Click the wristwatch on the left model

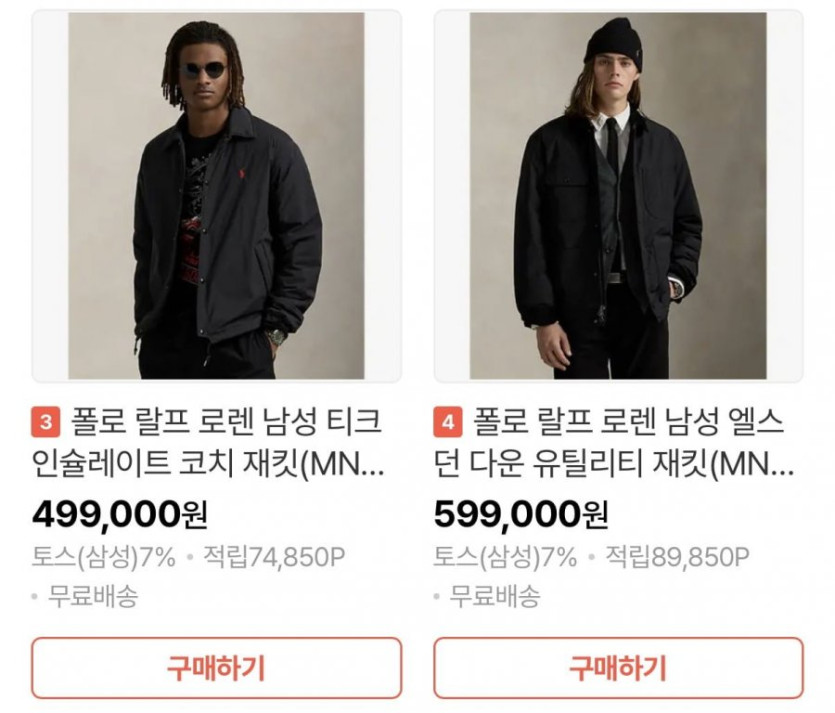pyautogui.click(x=277, y=336)
